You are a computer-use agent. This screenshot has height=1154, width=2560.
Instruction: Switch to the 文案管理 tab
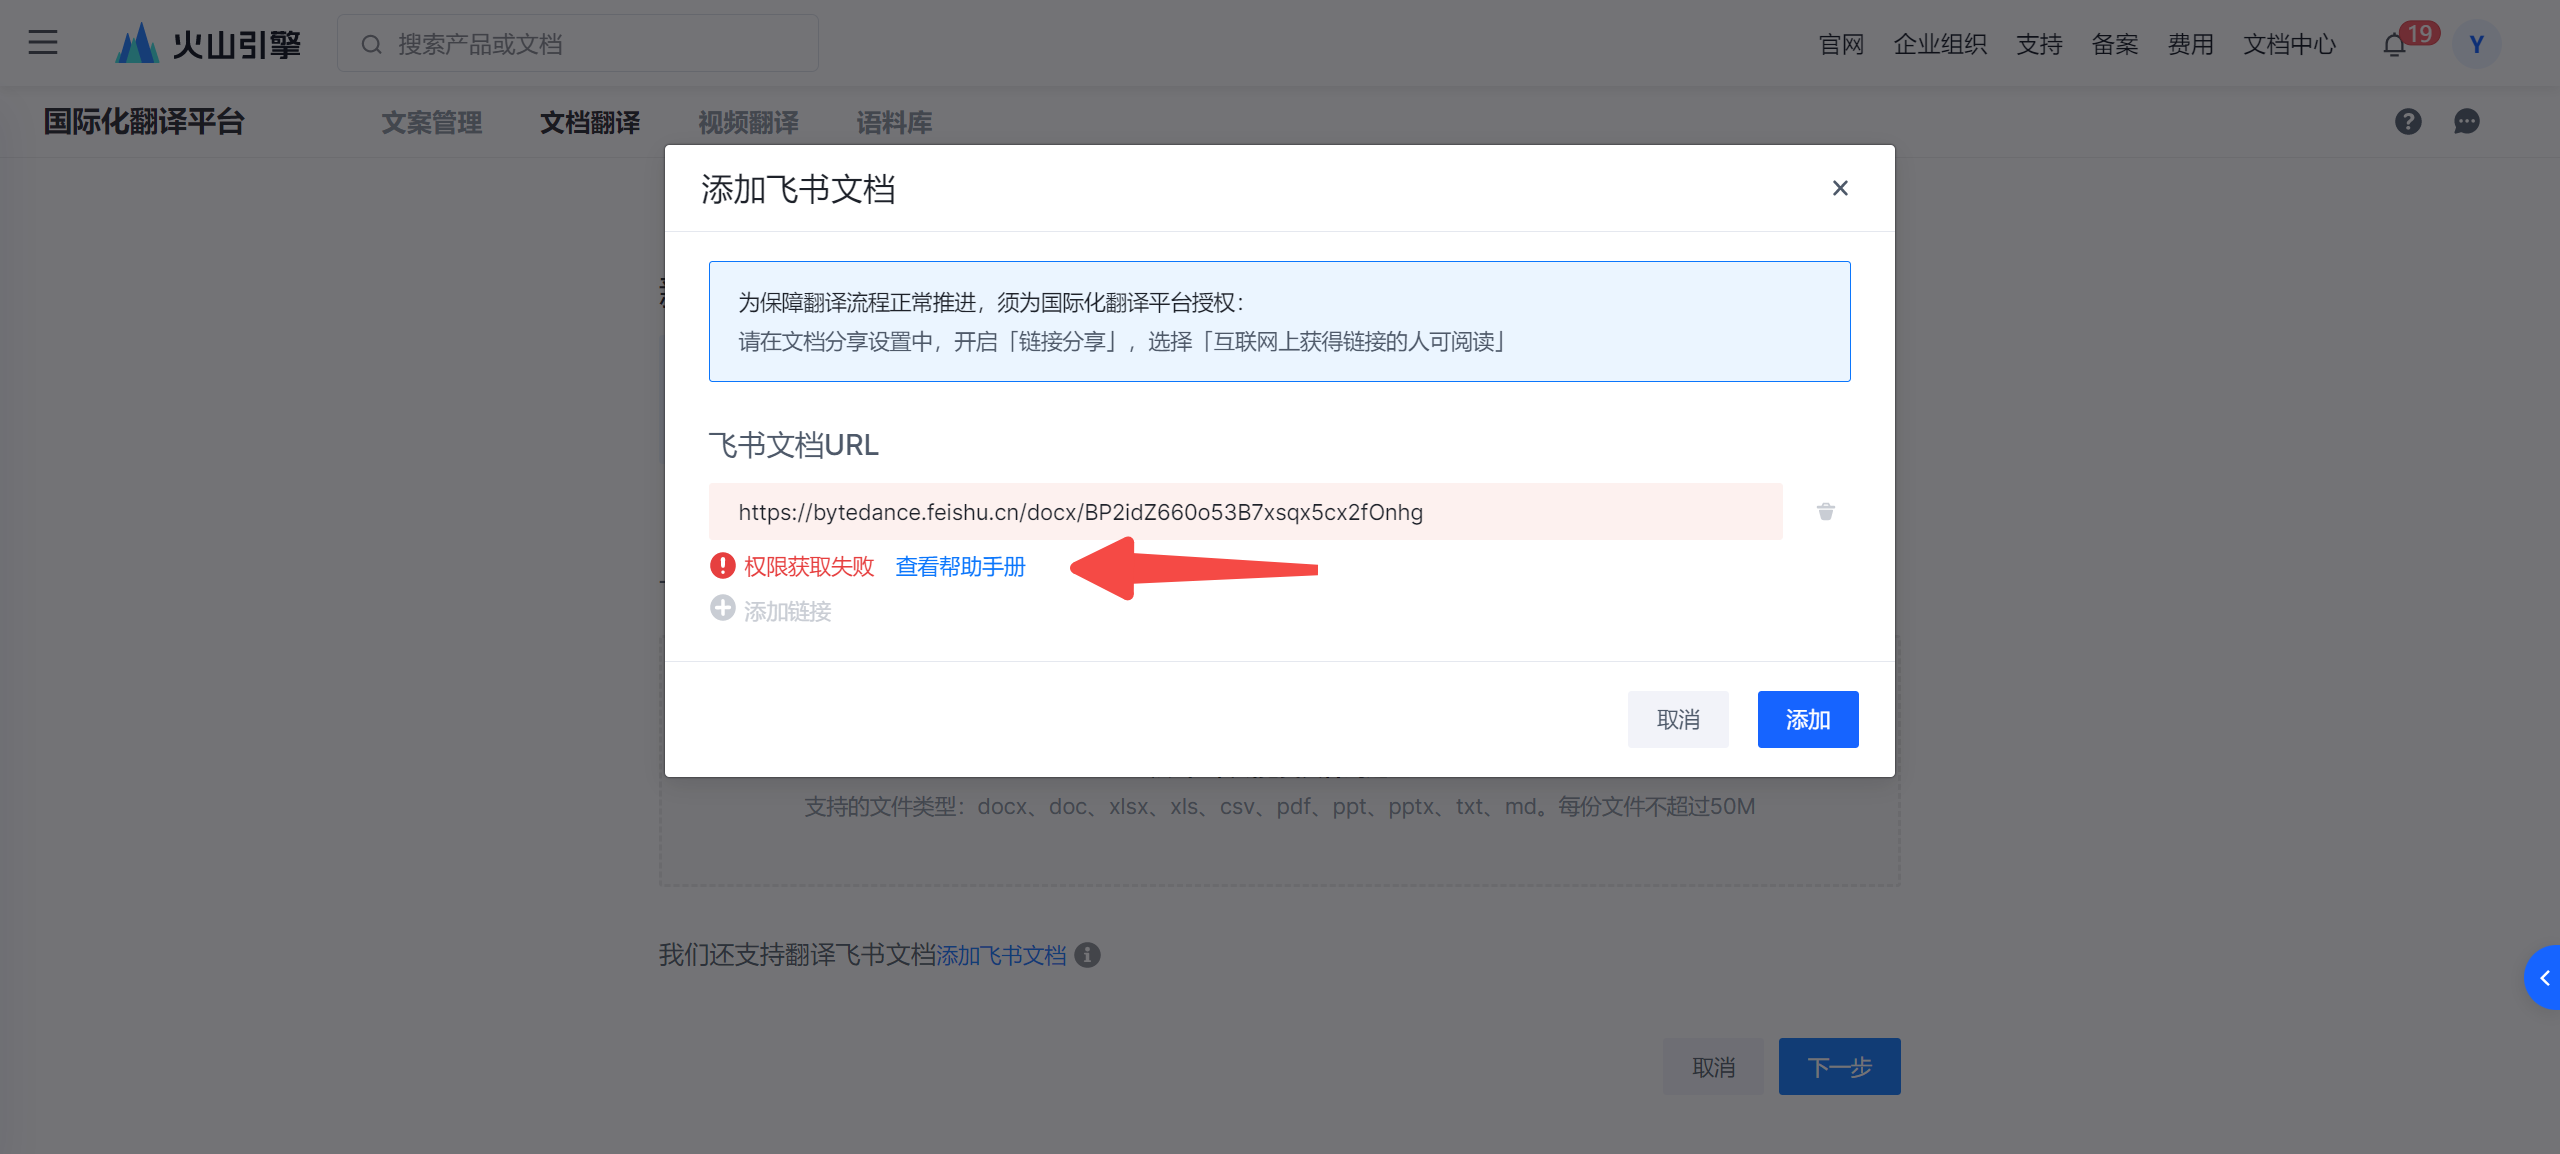[432, 122]
